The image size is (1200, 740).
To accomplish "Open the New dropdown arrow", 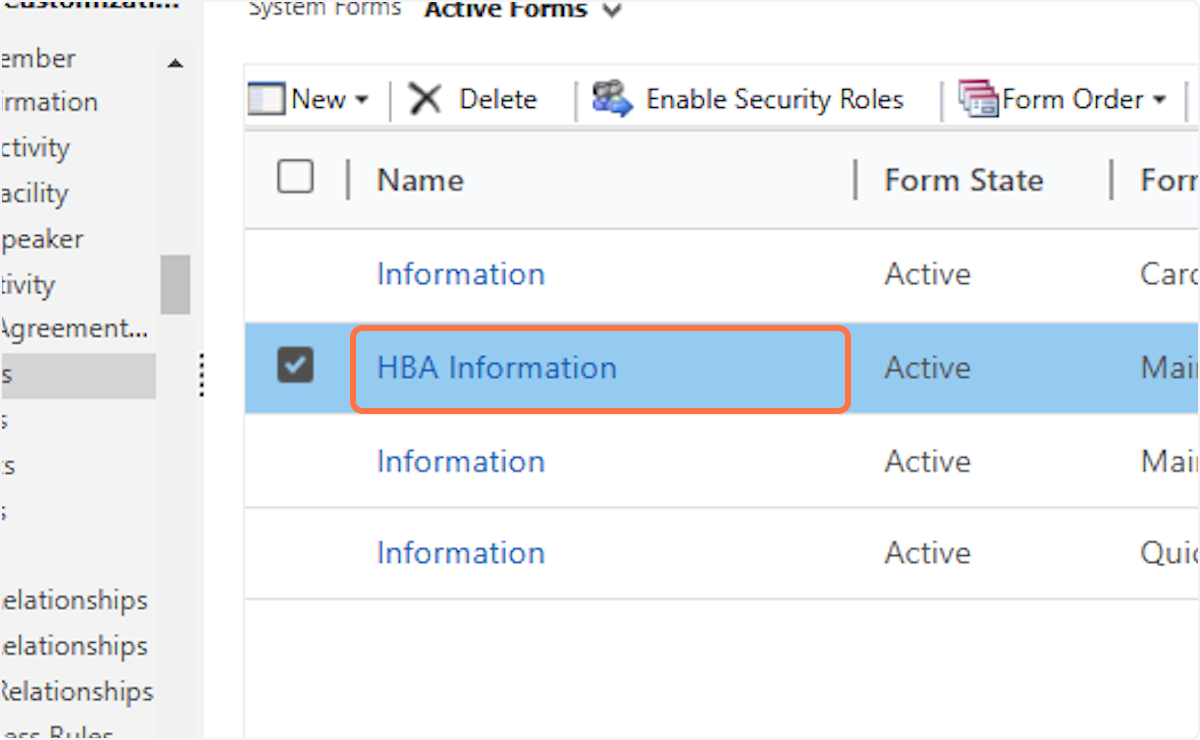I will [x=362, y=100].
